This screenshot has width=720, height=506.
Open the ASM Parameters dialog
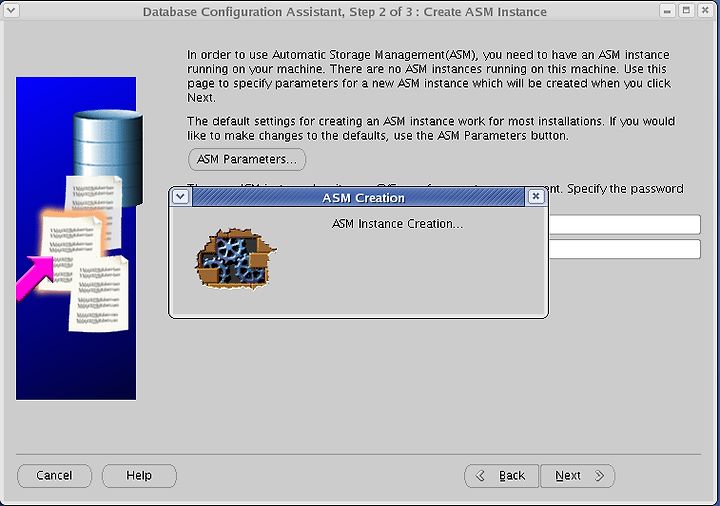[x=247, y=159]
